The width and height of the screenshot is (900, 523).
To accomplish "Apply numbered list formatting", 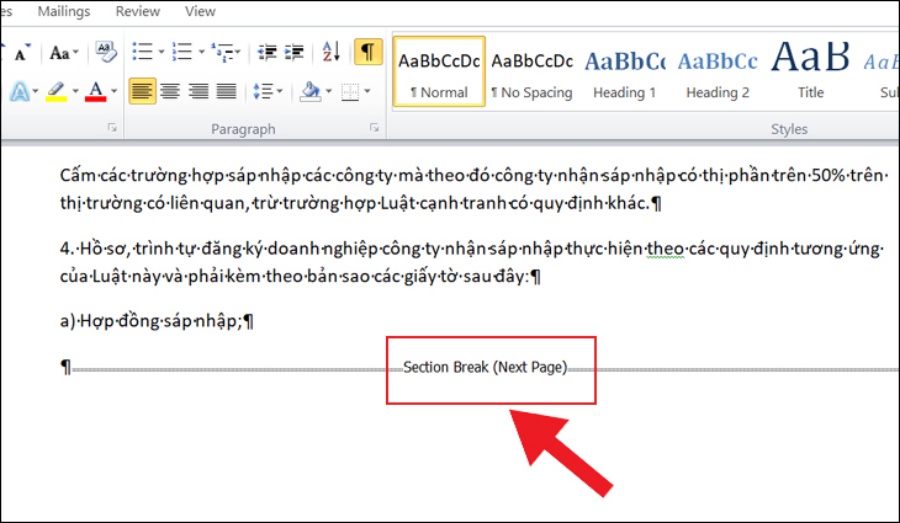I will (182, 52).
